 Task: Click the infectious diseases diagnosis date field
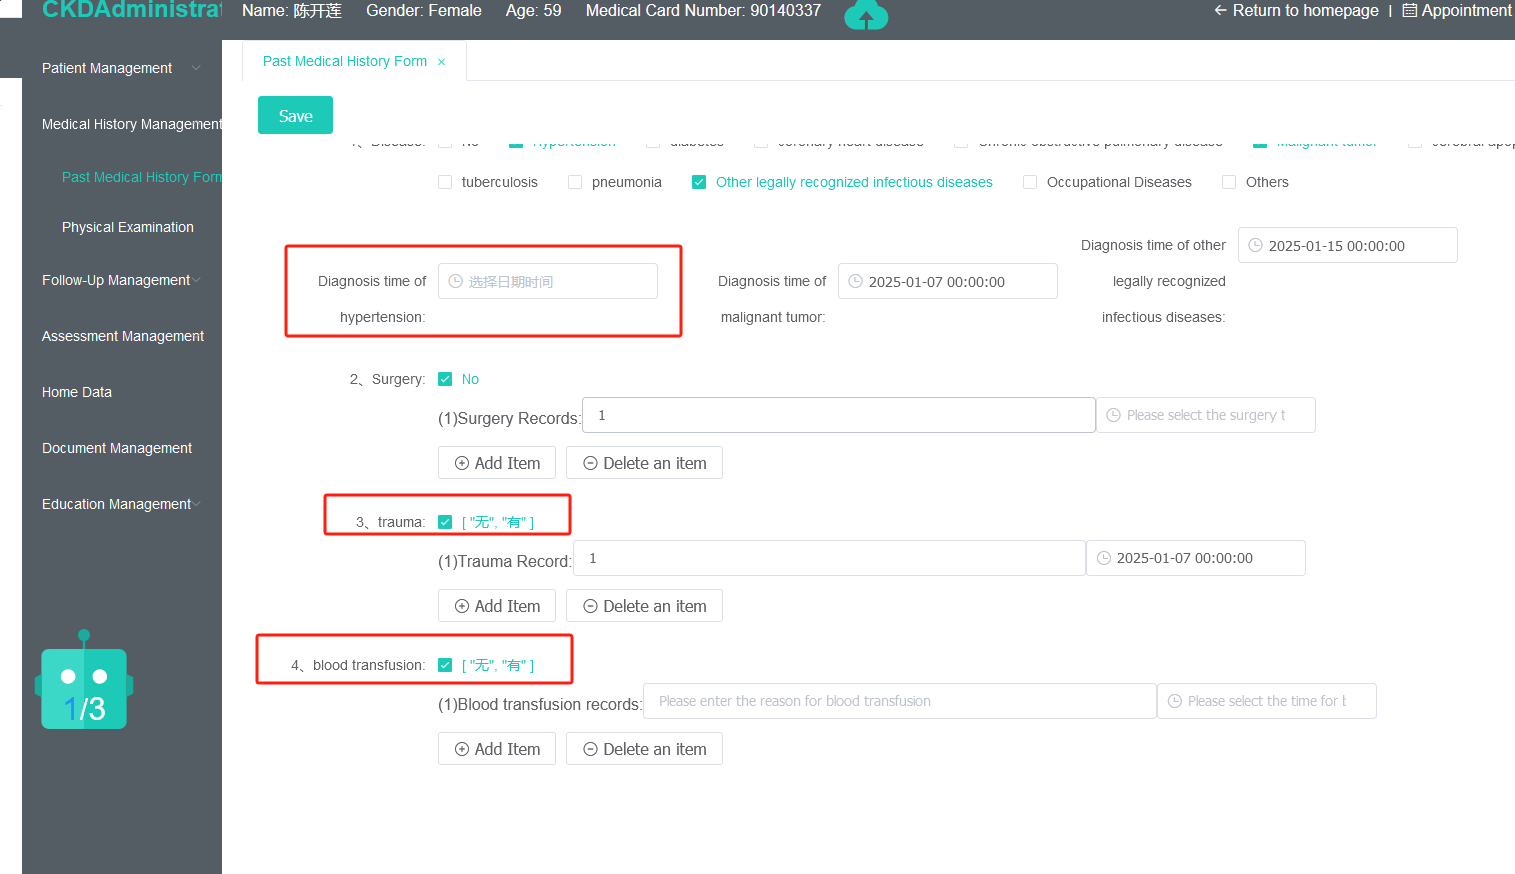(1348, 245)
